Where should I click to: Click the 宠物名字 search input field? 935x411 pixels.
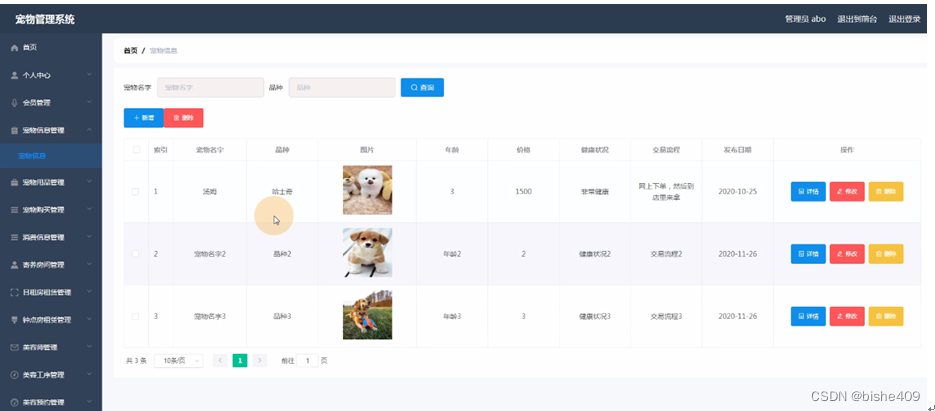210,88
